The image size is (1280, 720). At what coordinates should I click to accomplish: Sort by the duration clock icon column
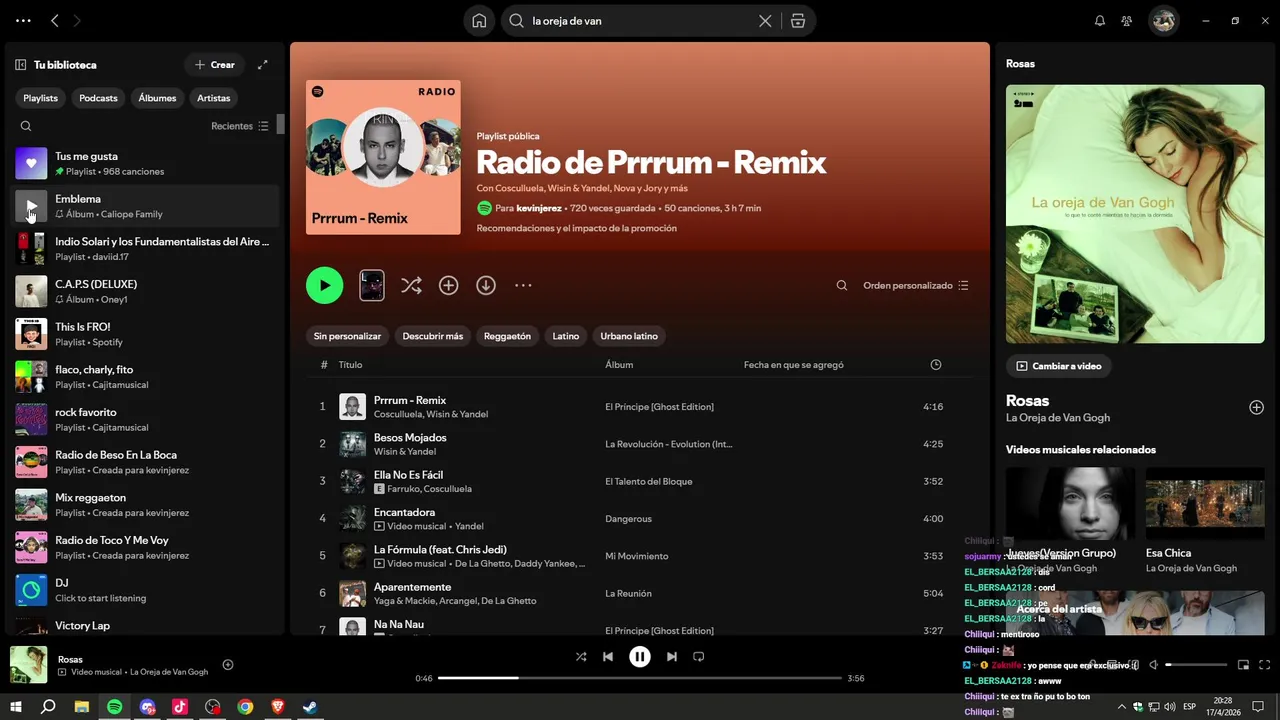coord(936,365)
